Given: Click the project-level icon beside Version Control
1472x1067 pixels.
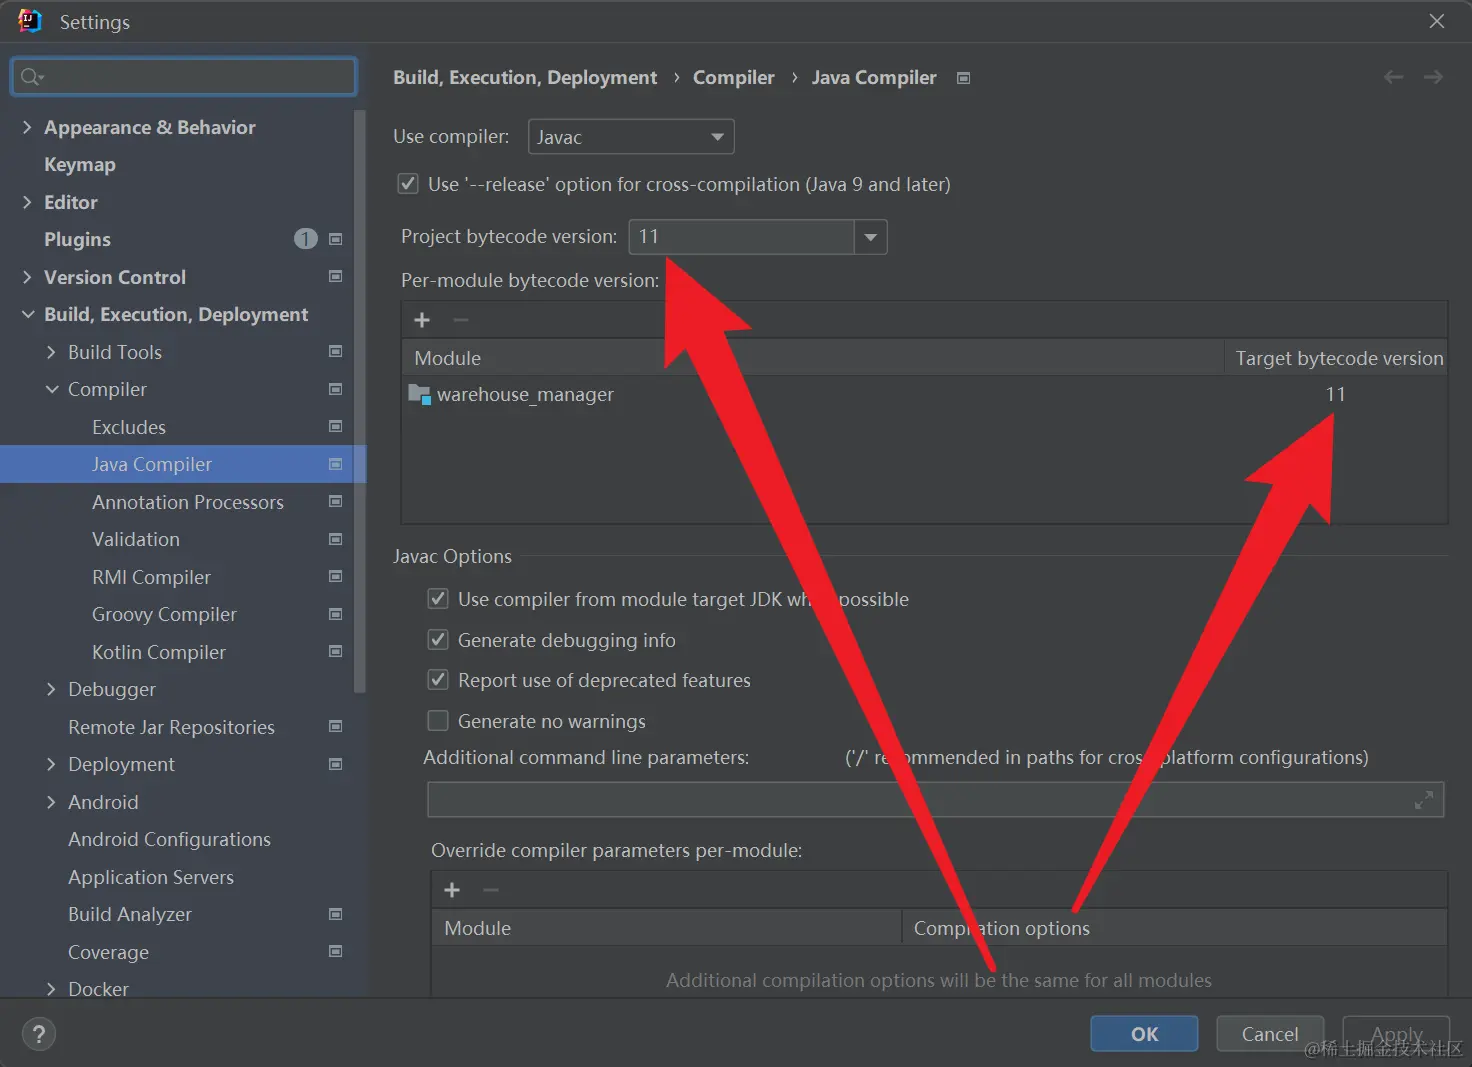Looking at the screenshot, I should [x=336, y=276].
